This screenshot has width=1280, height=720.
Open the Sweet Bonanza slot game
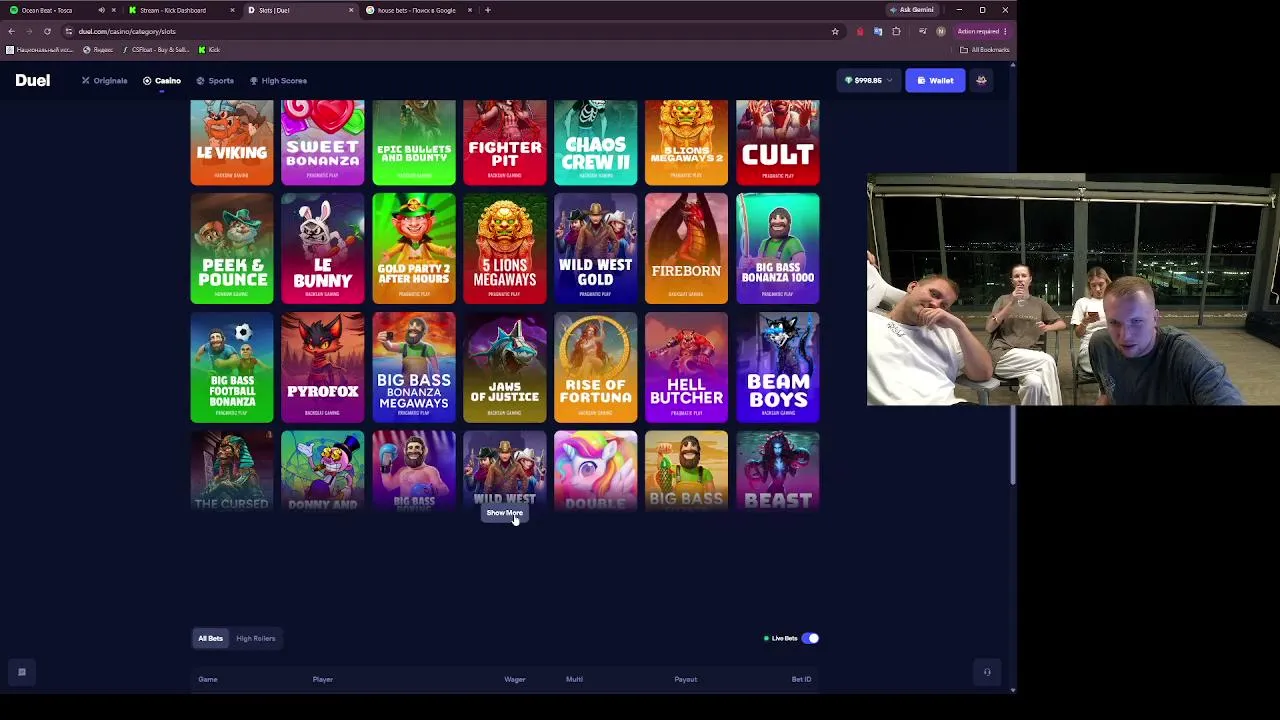coord(323,142)
